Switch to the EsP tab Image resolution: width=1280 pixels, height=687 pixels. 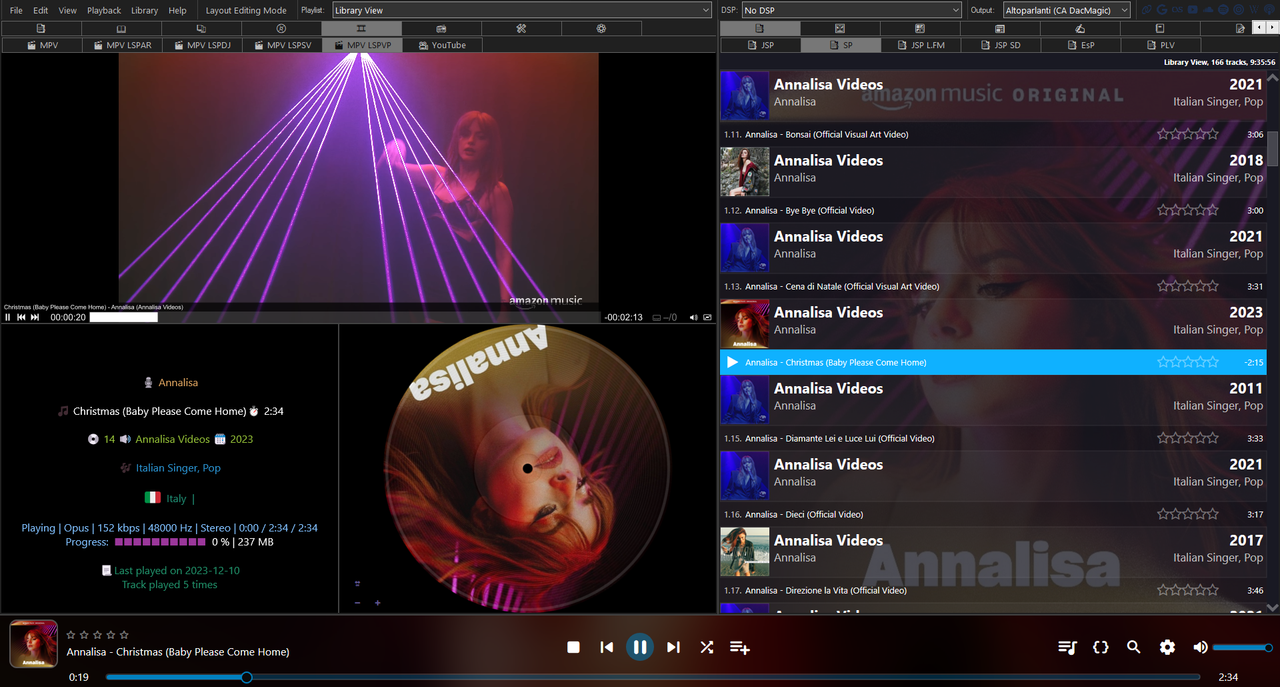[1081, 45]
